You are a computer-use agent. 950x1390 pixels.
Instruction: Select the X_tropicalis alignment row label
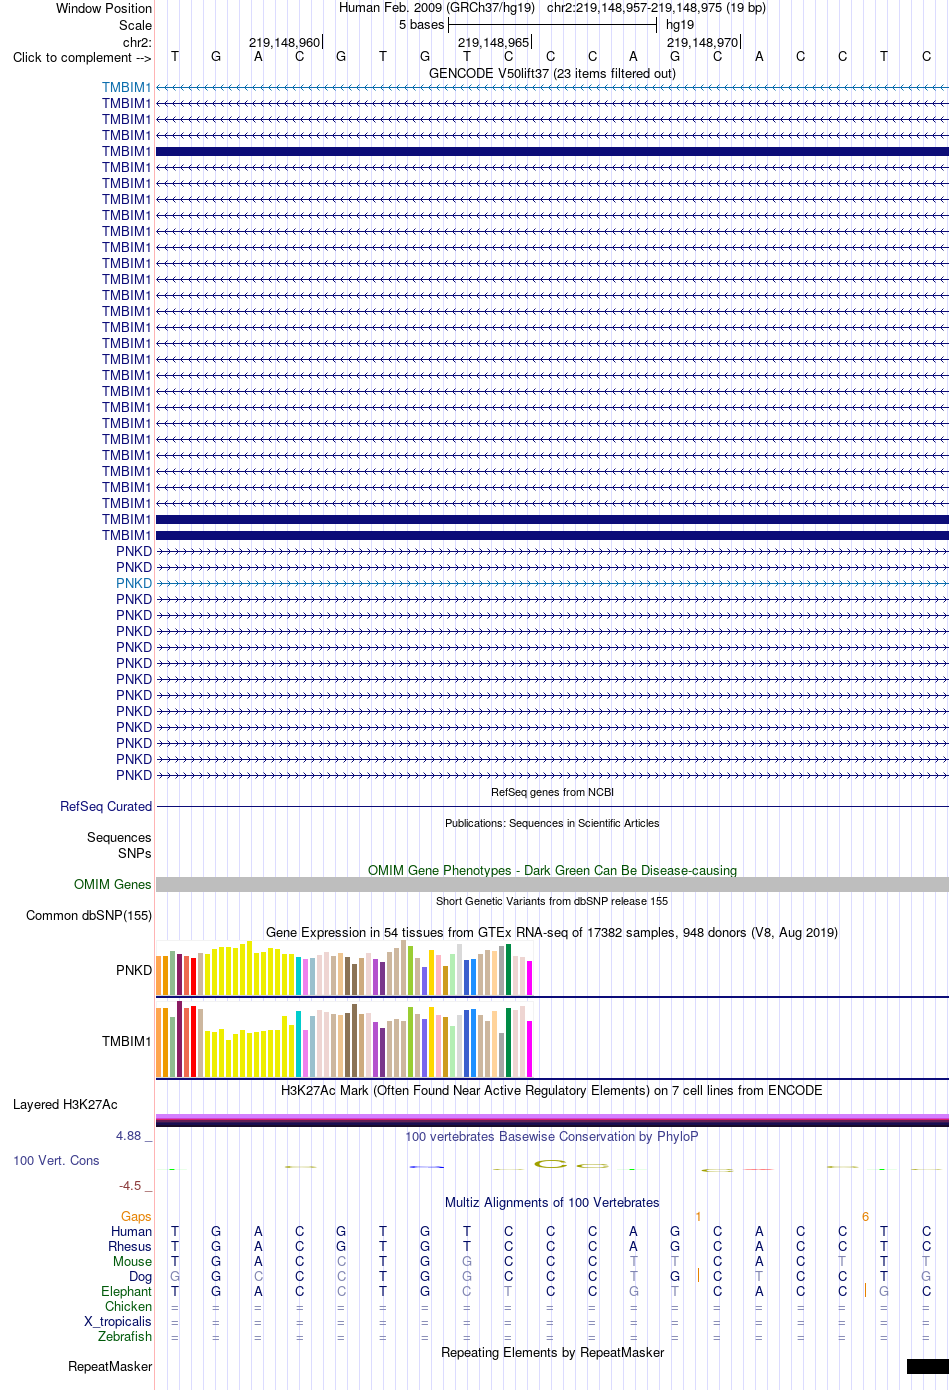point(118,1321)
